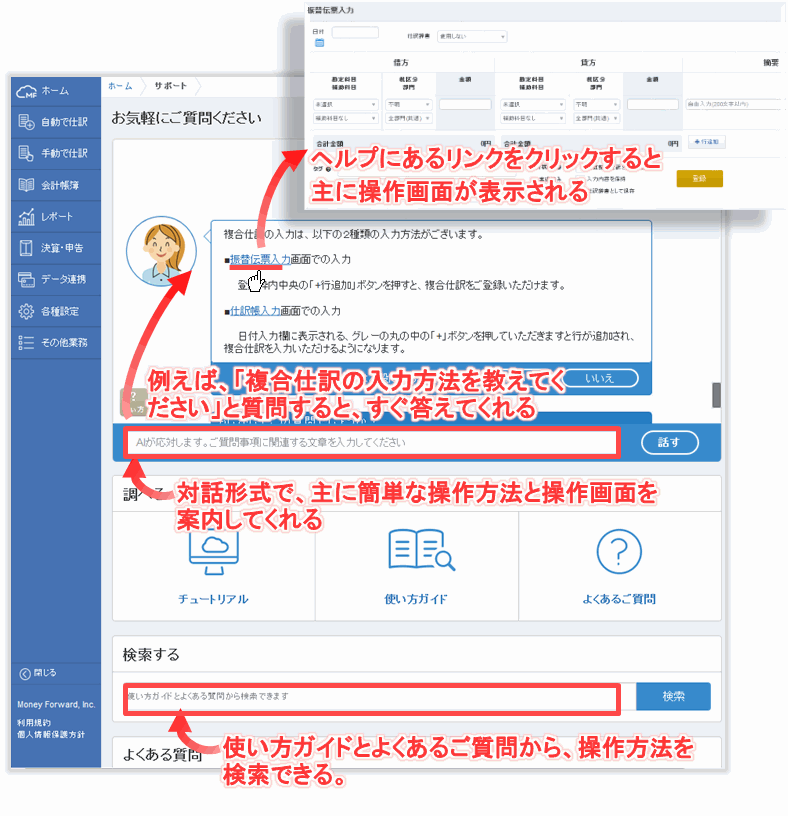788x816 pixels.
Task: Click the AI chat question input field
Action: coord(372,443)
